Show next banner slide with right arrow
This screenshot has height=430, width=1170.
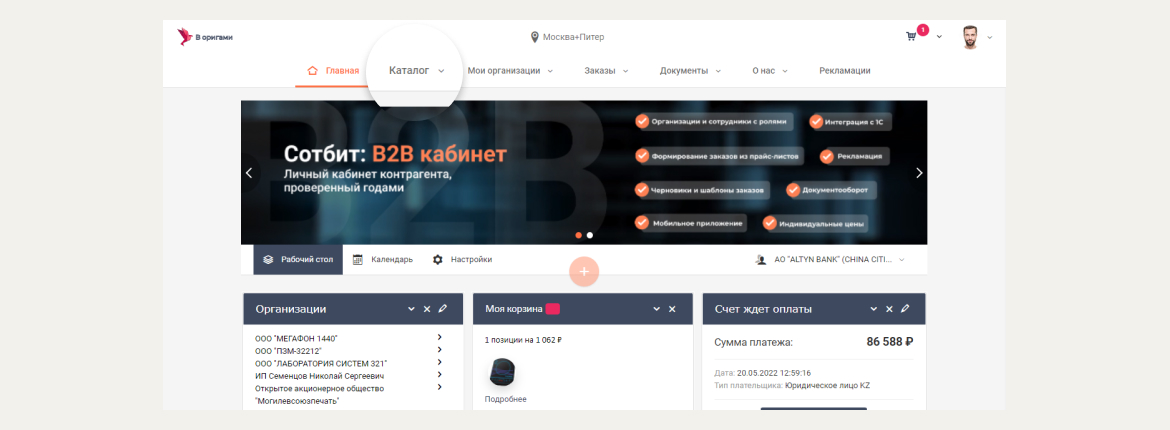click(919, 172)
